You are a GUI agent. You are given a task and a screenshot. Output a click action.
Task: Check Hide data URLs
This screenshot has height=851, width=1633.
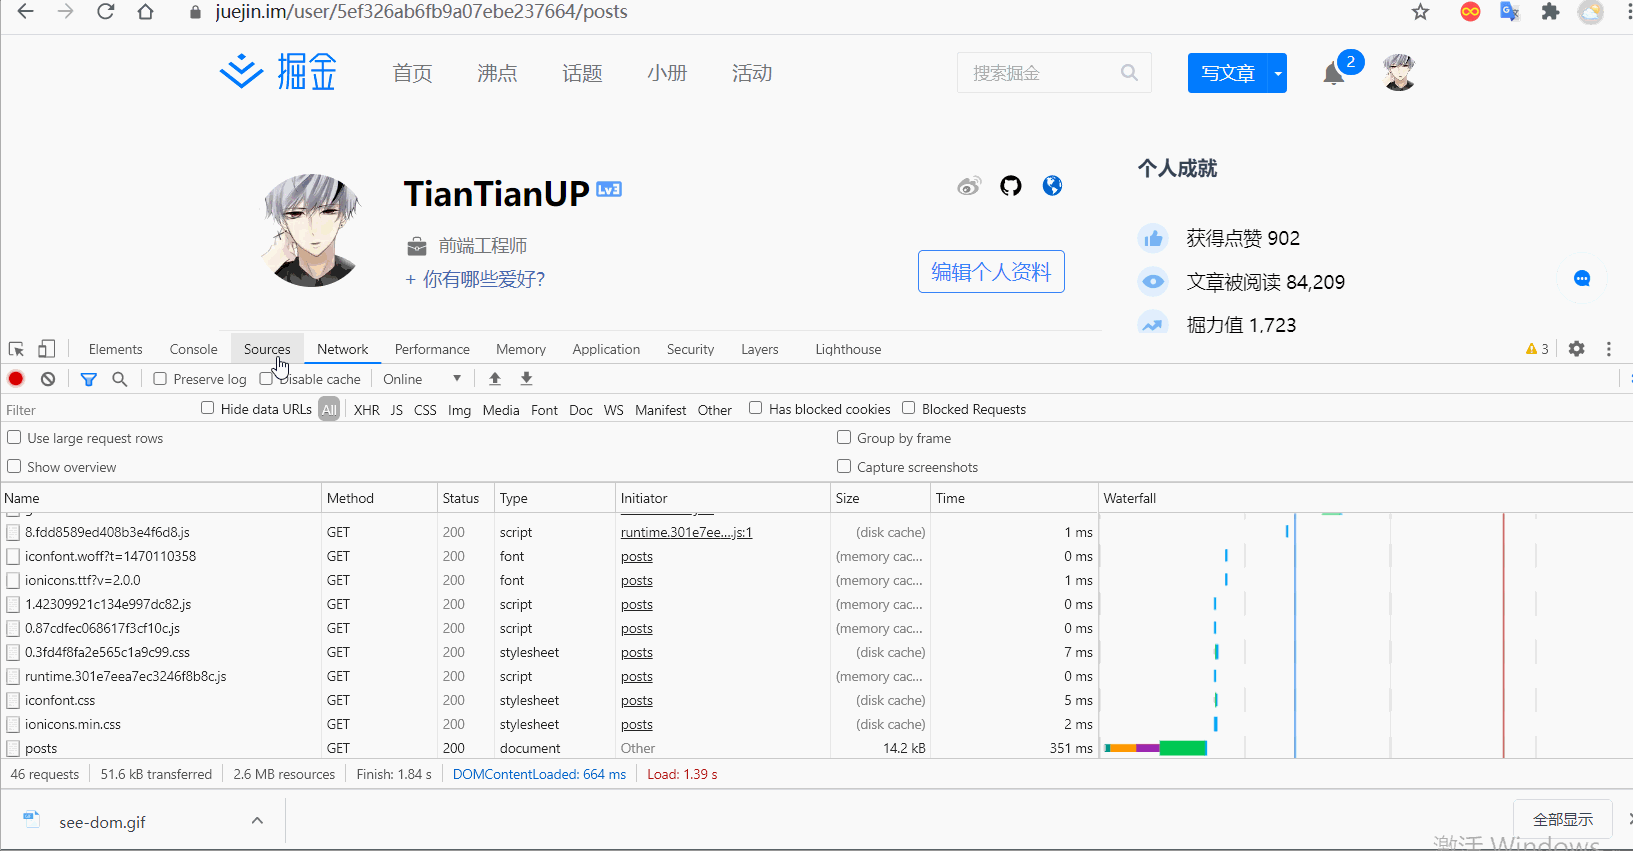(207, 408)
